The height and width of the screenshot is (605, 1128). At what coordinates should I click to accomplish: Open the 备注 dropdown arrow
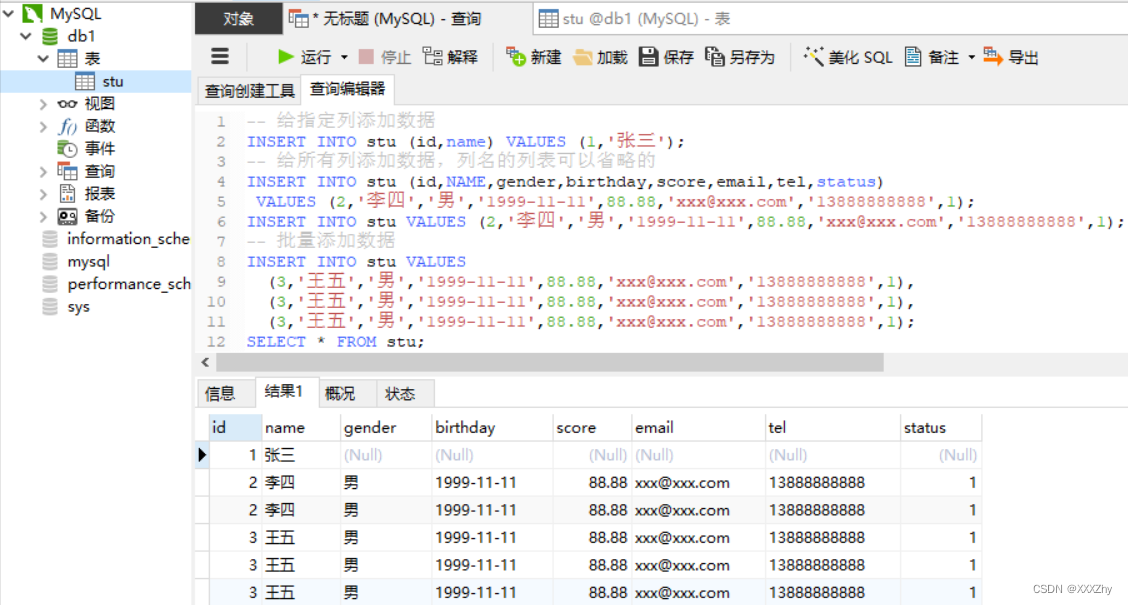[x=971, y=58]
